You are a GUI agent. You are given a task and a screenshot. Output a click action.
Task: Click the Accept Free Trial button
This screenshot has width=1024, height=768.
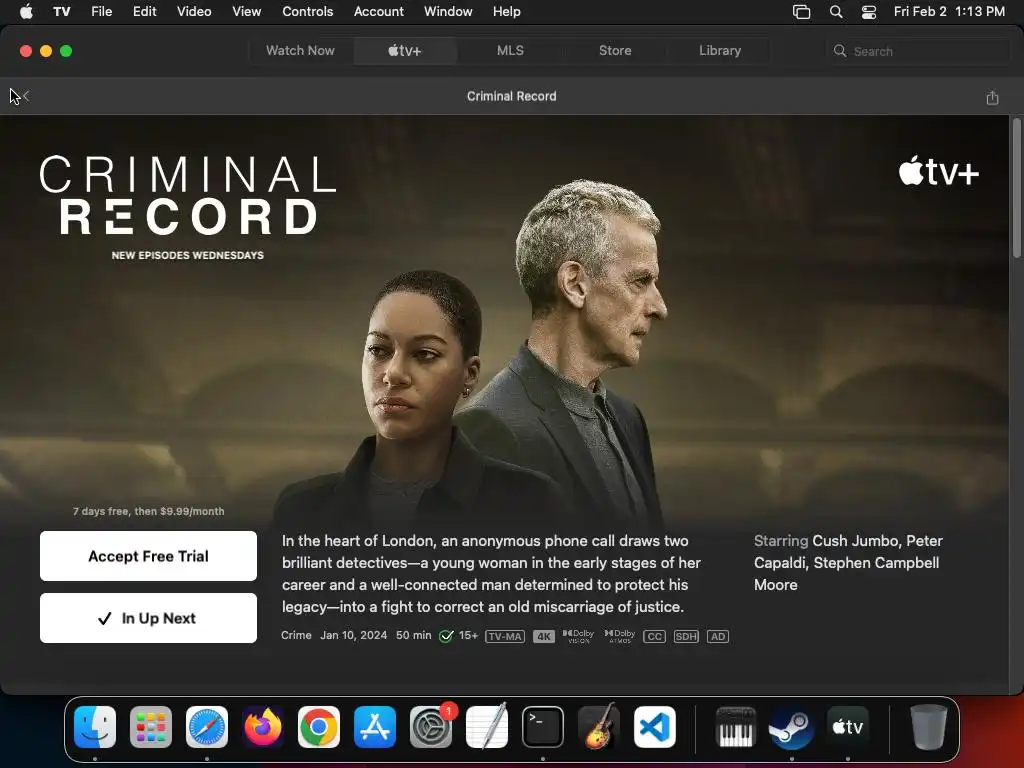[x=148, y=556]
